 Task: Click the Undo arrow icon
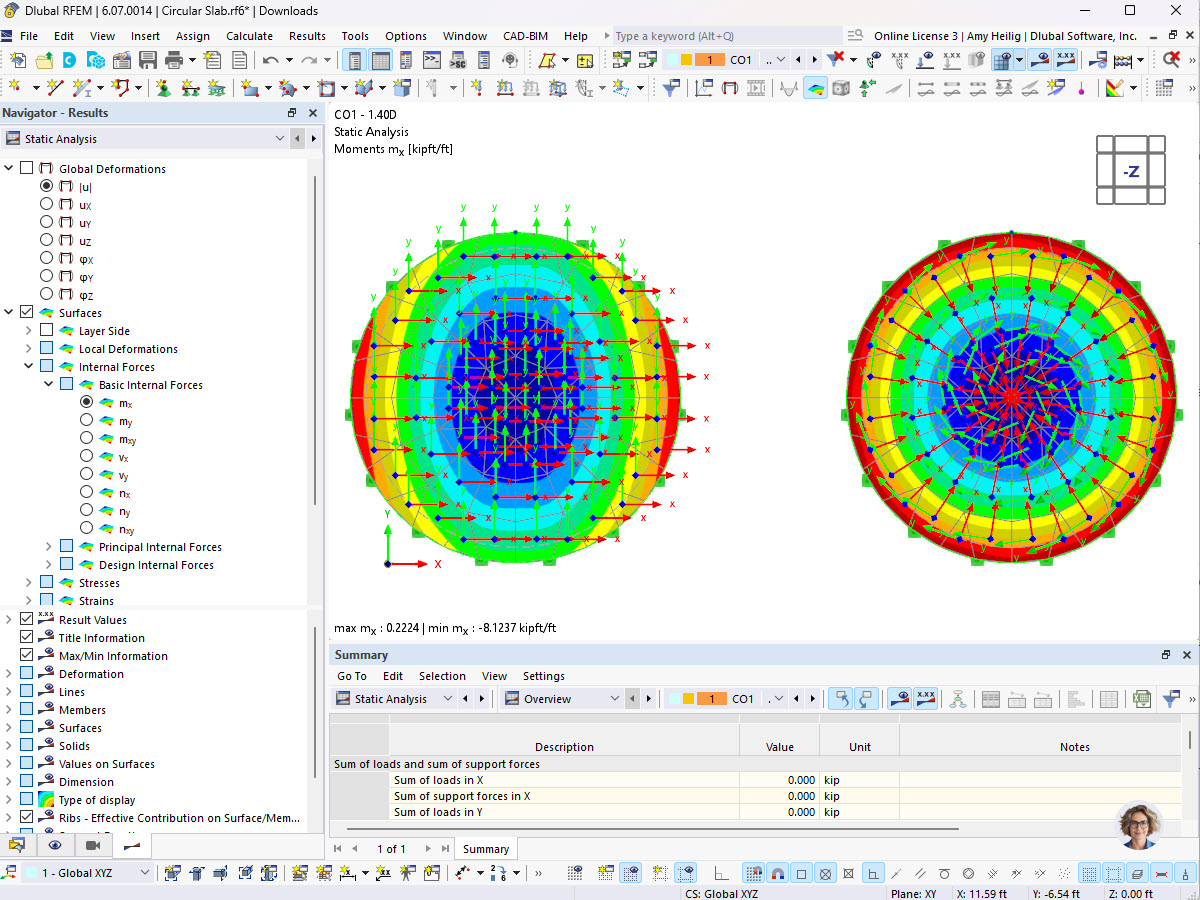coord(271,60)
